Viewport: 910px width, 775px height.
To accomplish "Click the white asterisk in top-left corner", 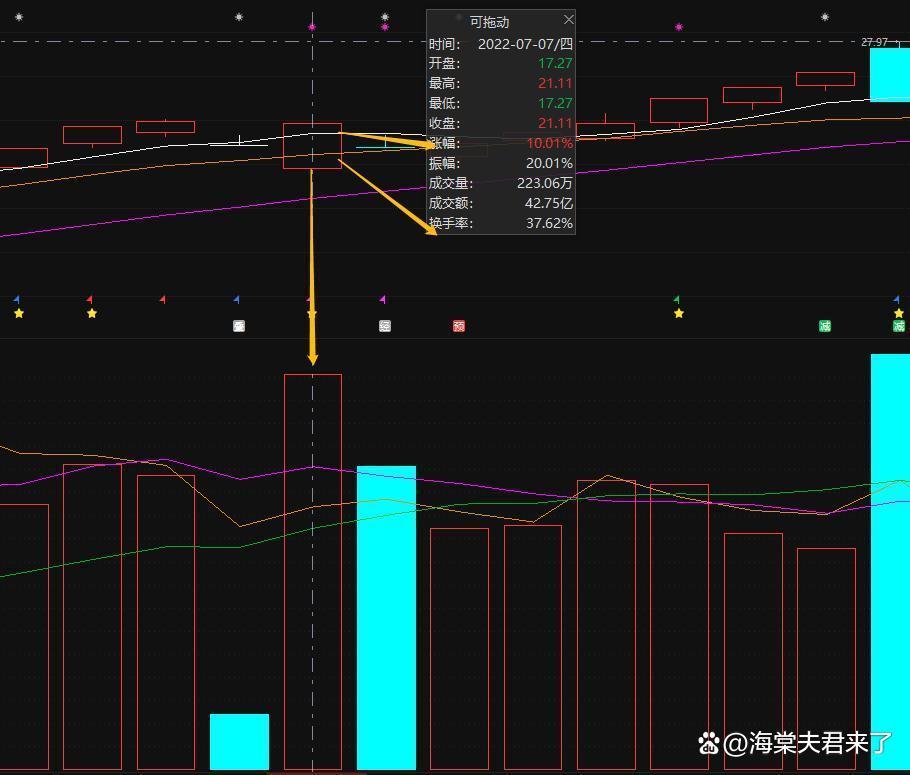I will [x=19, y=17].
